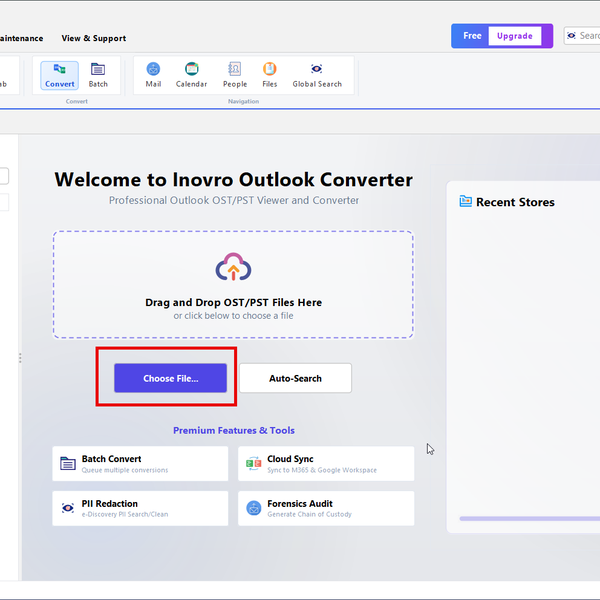Image resolution: width=600 pixels, height=600 pixels.
Task: Click the PII Redaction eye icon
Action: 68,508
